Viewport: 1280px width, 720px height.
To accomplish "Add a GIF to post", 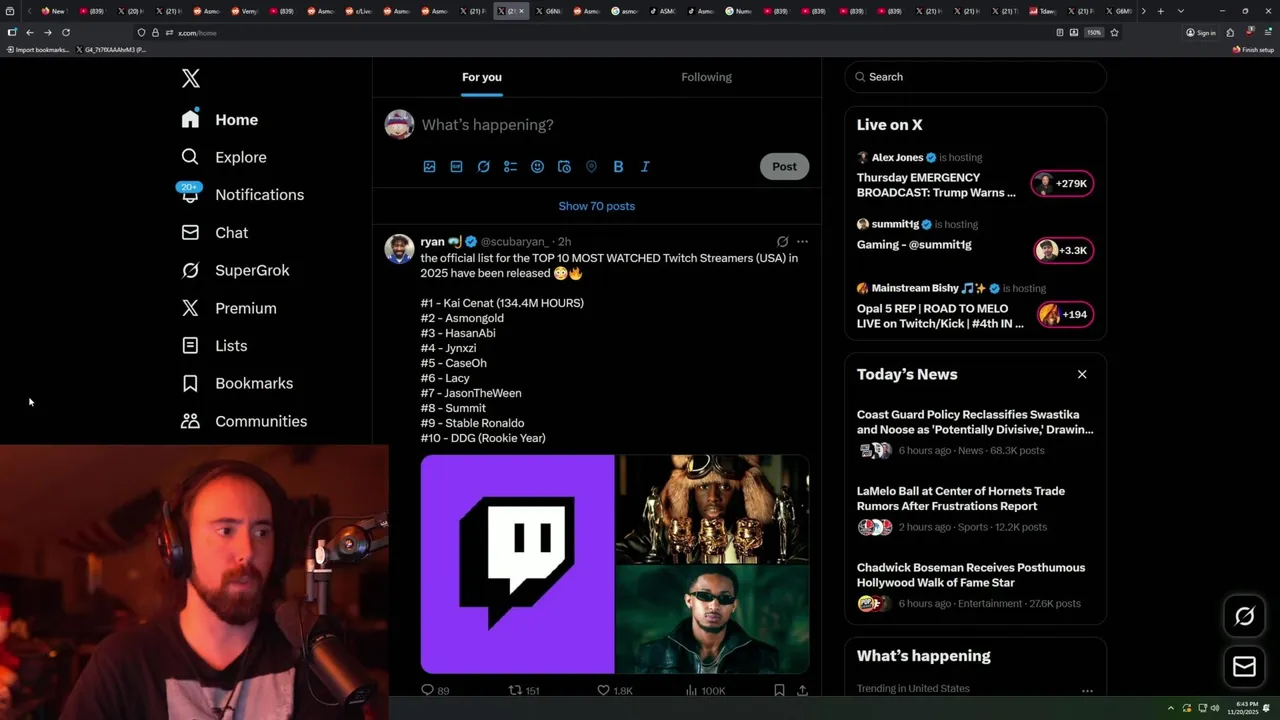I will tap(456, 166).
